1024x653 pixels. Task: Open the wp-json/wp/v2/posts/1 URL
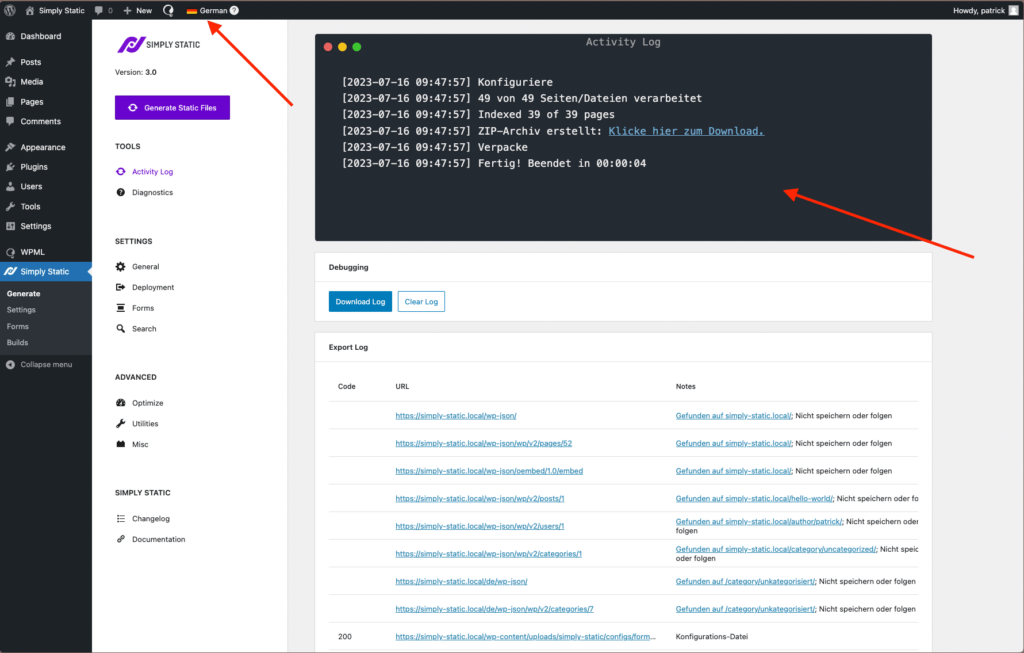(480, 499)
